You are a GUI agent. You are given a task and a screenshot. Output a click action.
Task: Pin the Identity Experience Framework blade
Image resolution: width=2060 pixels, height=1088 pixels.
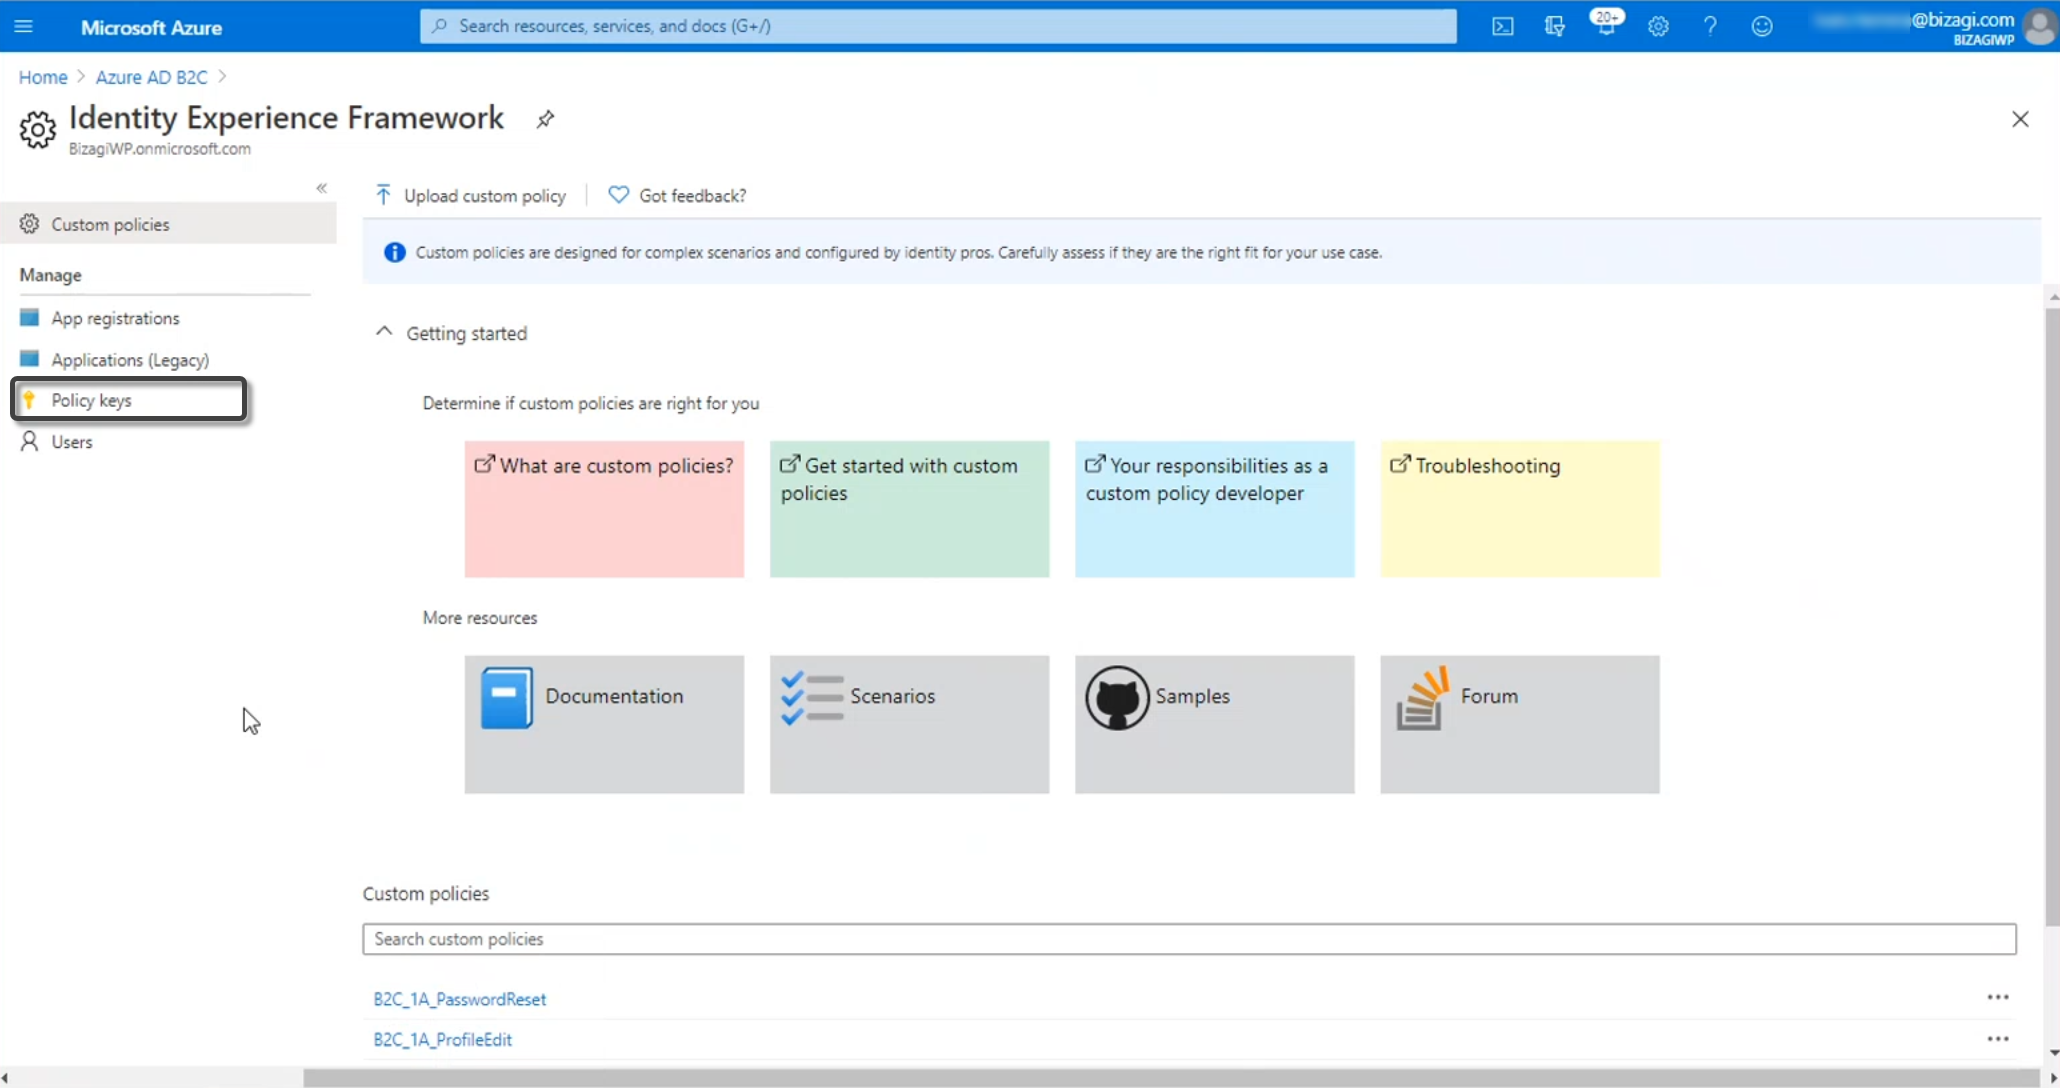click(545, 119)
